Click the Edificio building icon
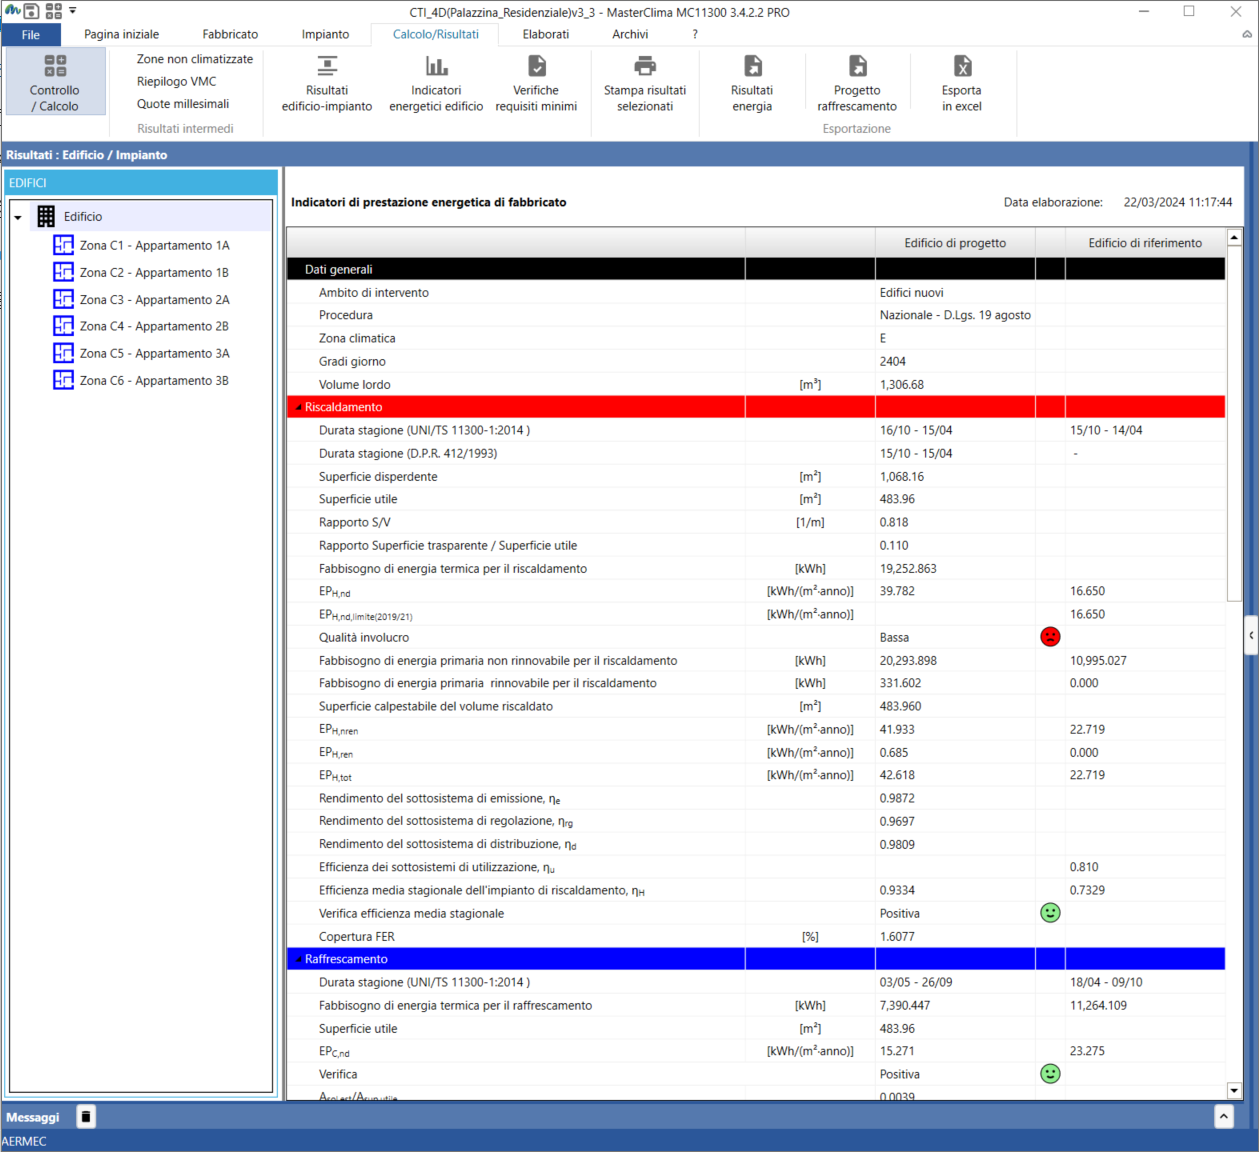The height and width of the screenshot is (1152, 1259). (46, 216)
